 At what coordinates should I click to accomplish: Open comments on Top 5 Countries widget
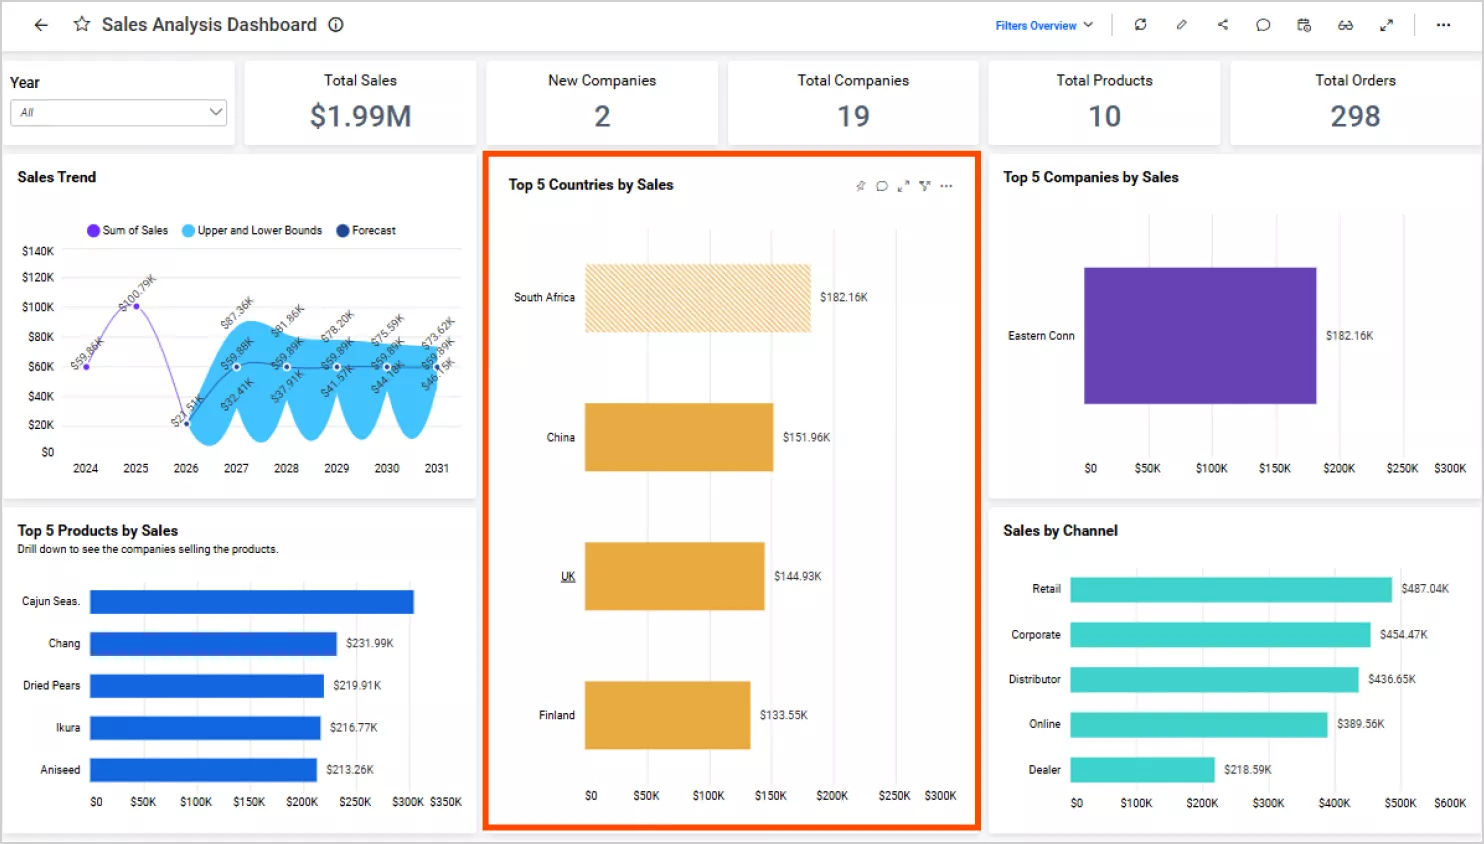(x=882, y=186)
